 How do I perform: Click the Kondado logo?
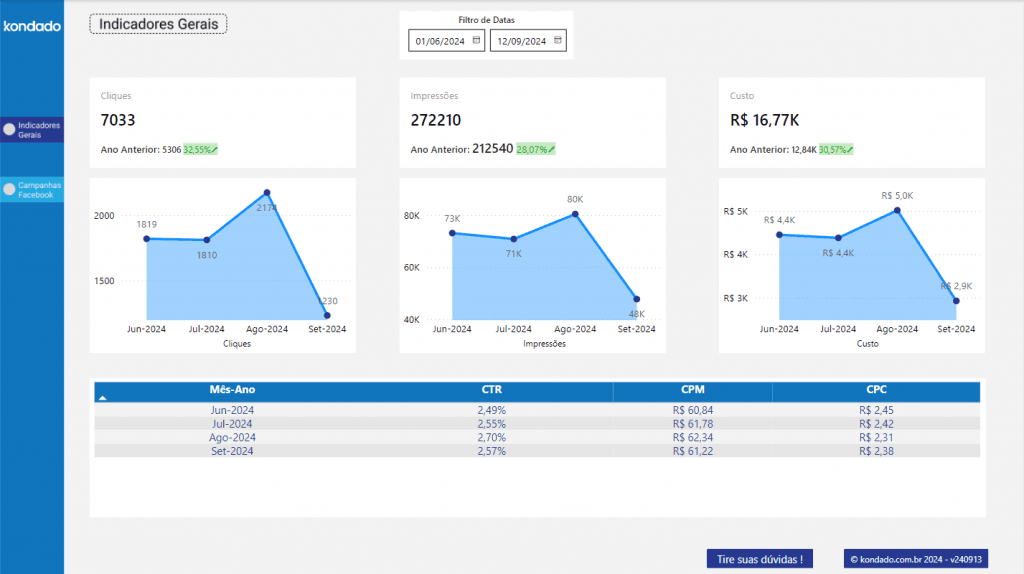pyautogui.click(x=32, y=26)
